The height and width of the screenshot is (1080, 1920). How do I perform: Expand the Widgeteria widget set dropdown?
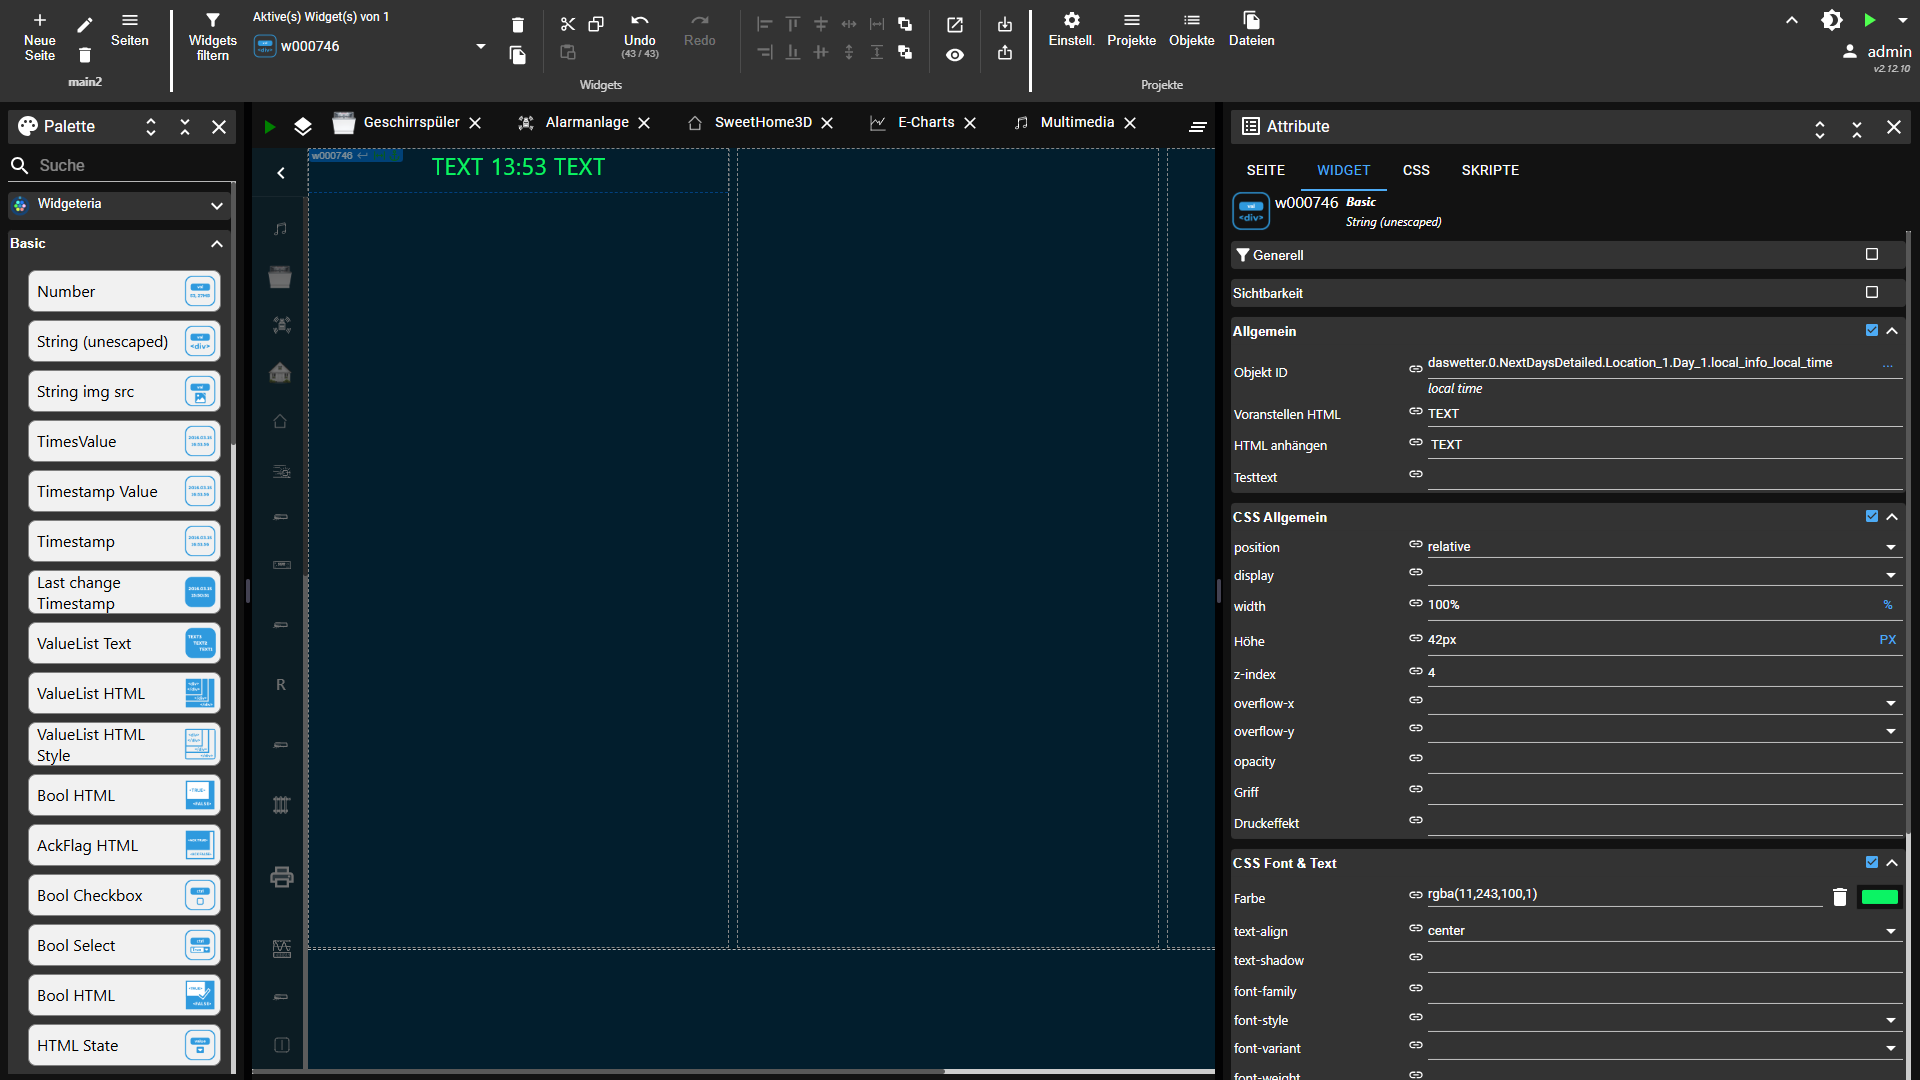click(x=217, y=204)
